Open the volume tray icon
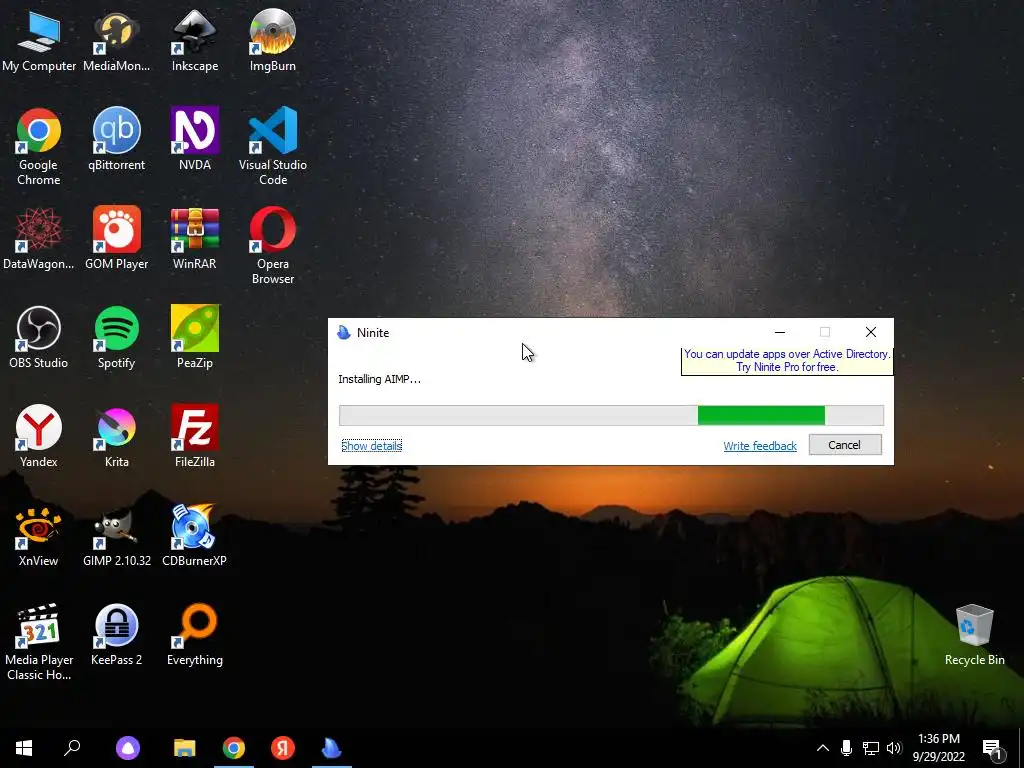This screenshot has width=1024, height=768. coord(894,748)
